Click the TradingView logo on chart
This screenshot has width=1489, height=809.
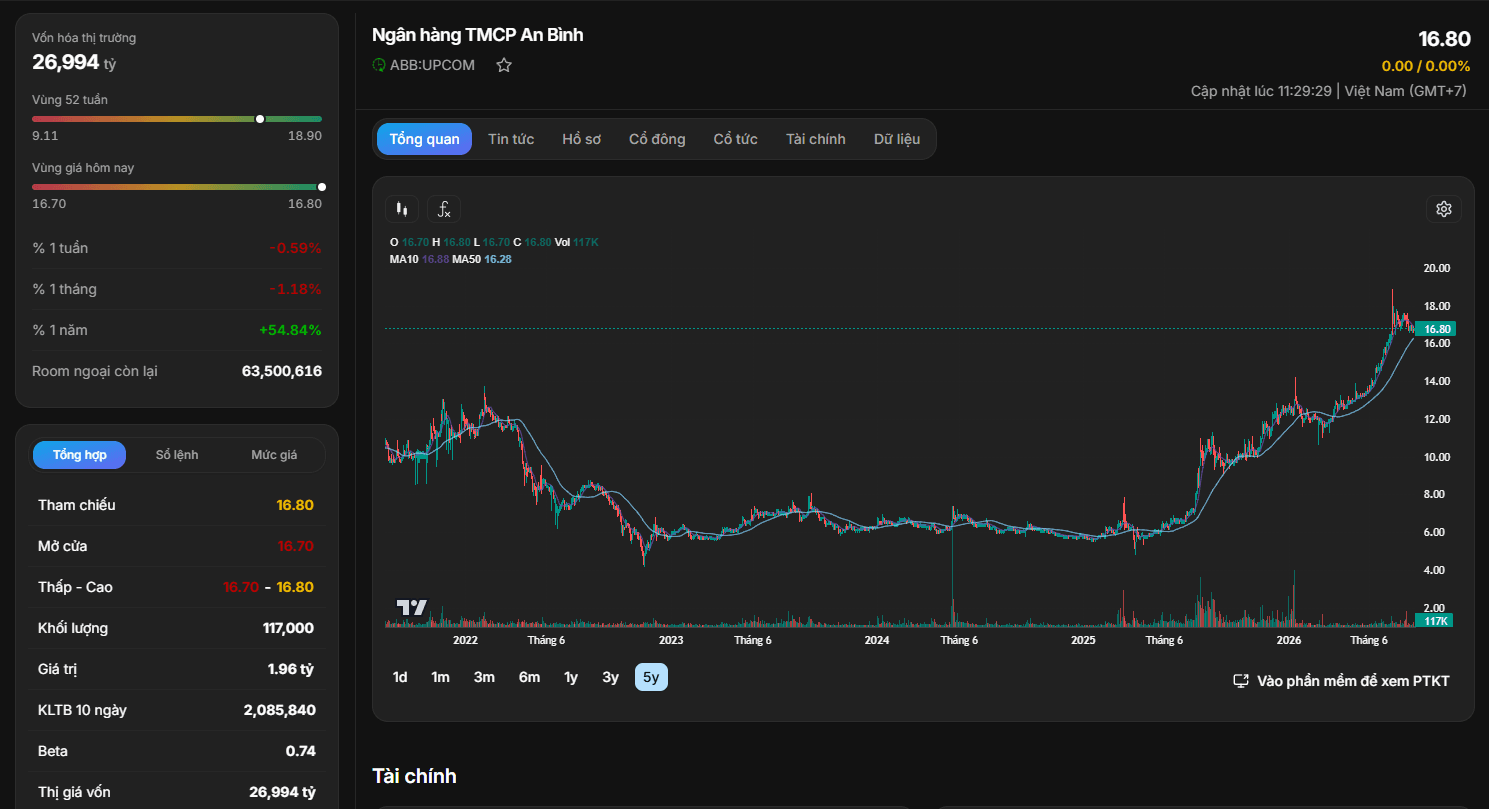tap(411, 607)
